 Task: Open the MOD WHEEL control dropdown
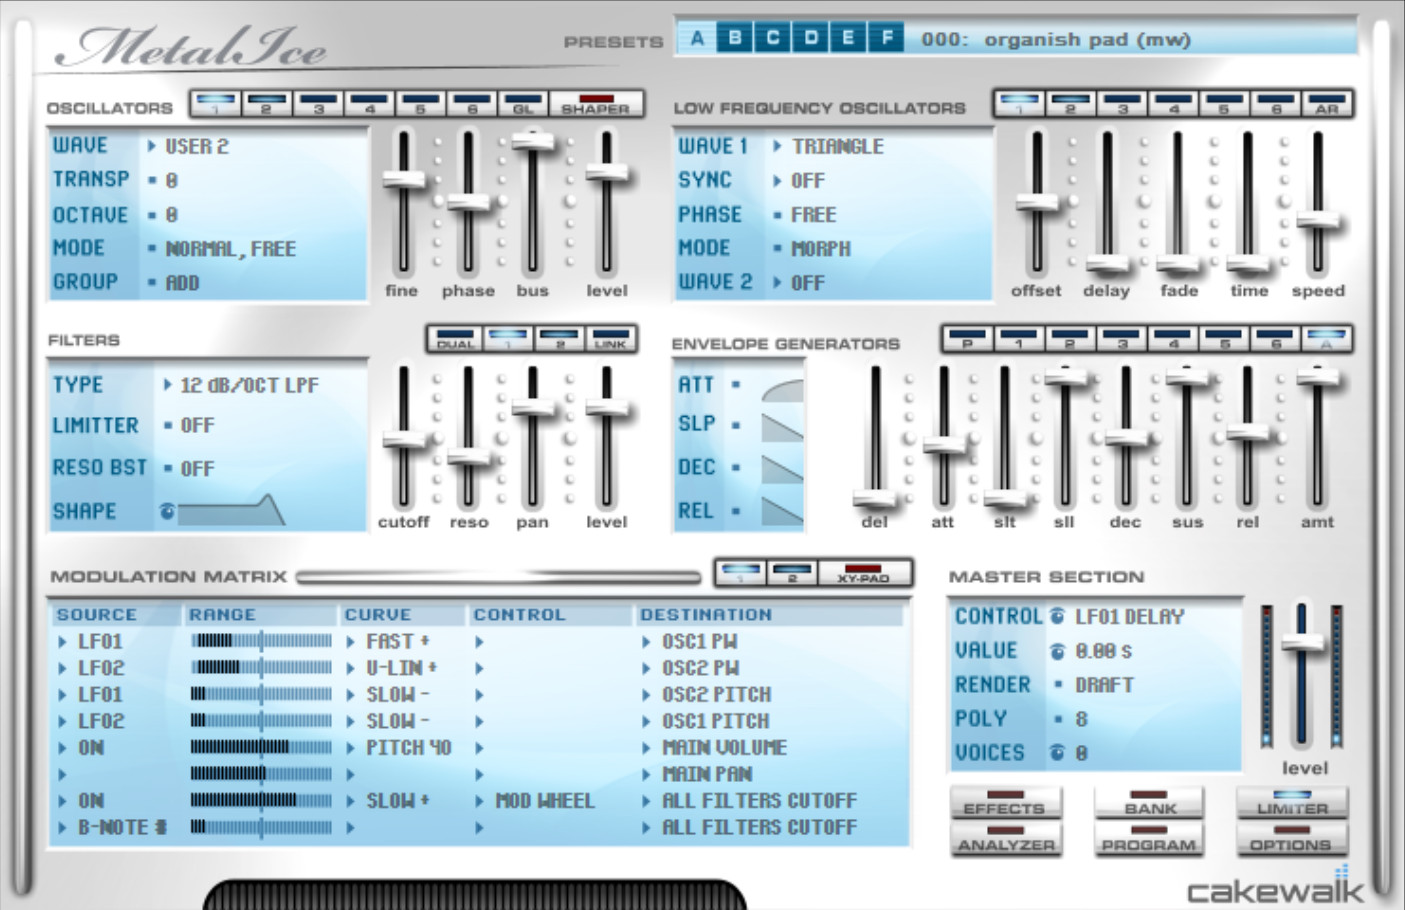pyautogui.click(x=535, y=801)
